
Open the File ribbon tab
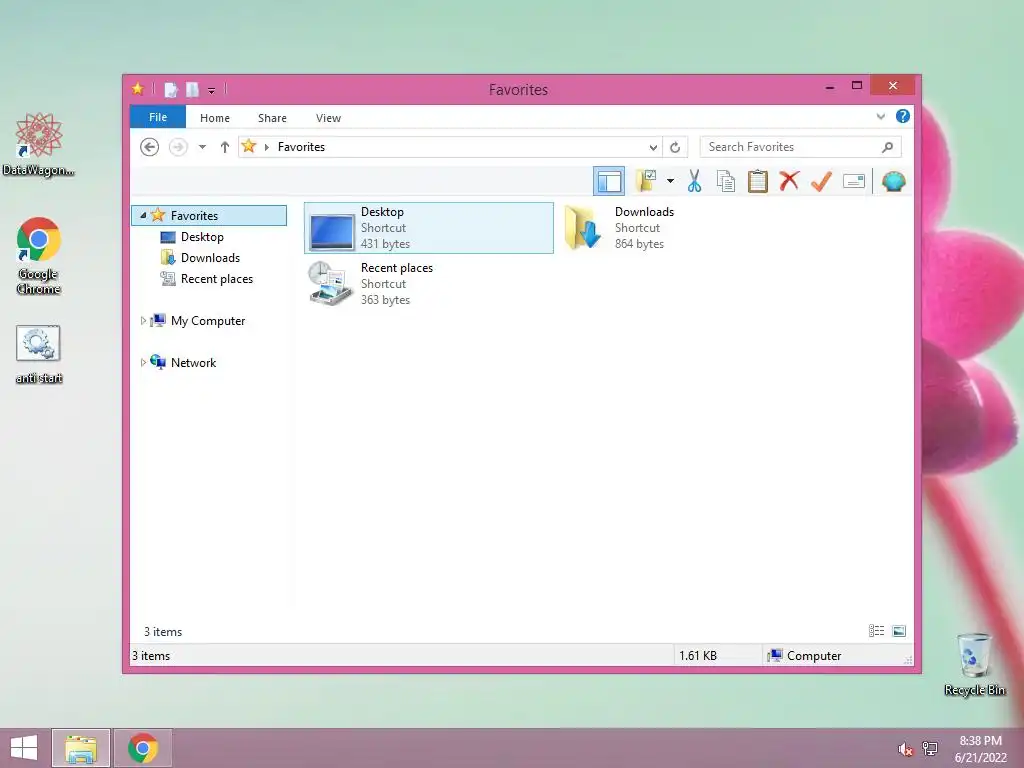(158, 118)
